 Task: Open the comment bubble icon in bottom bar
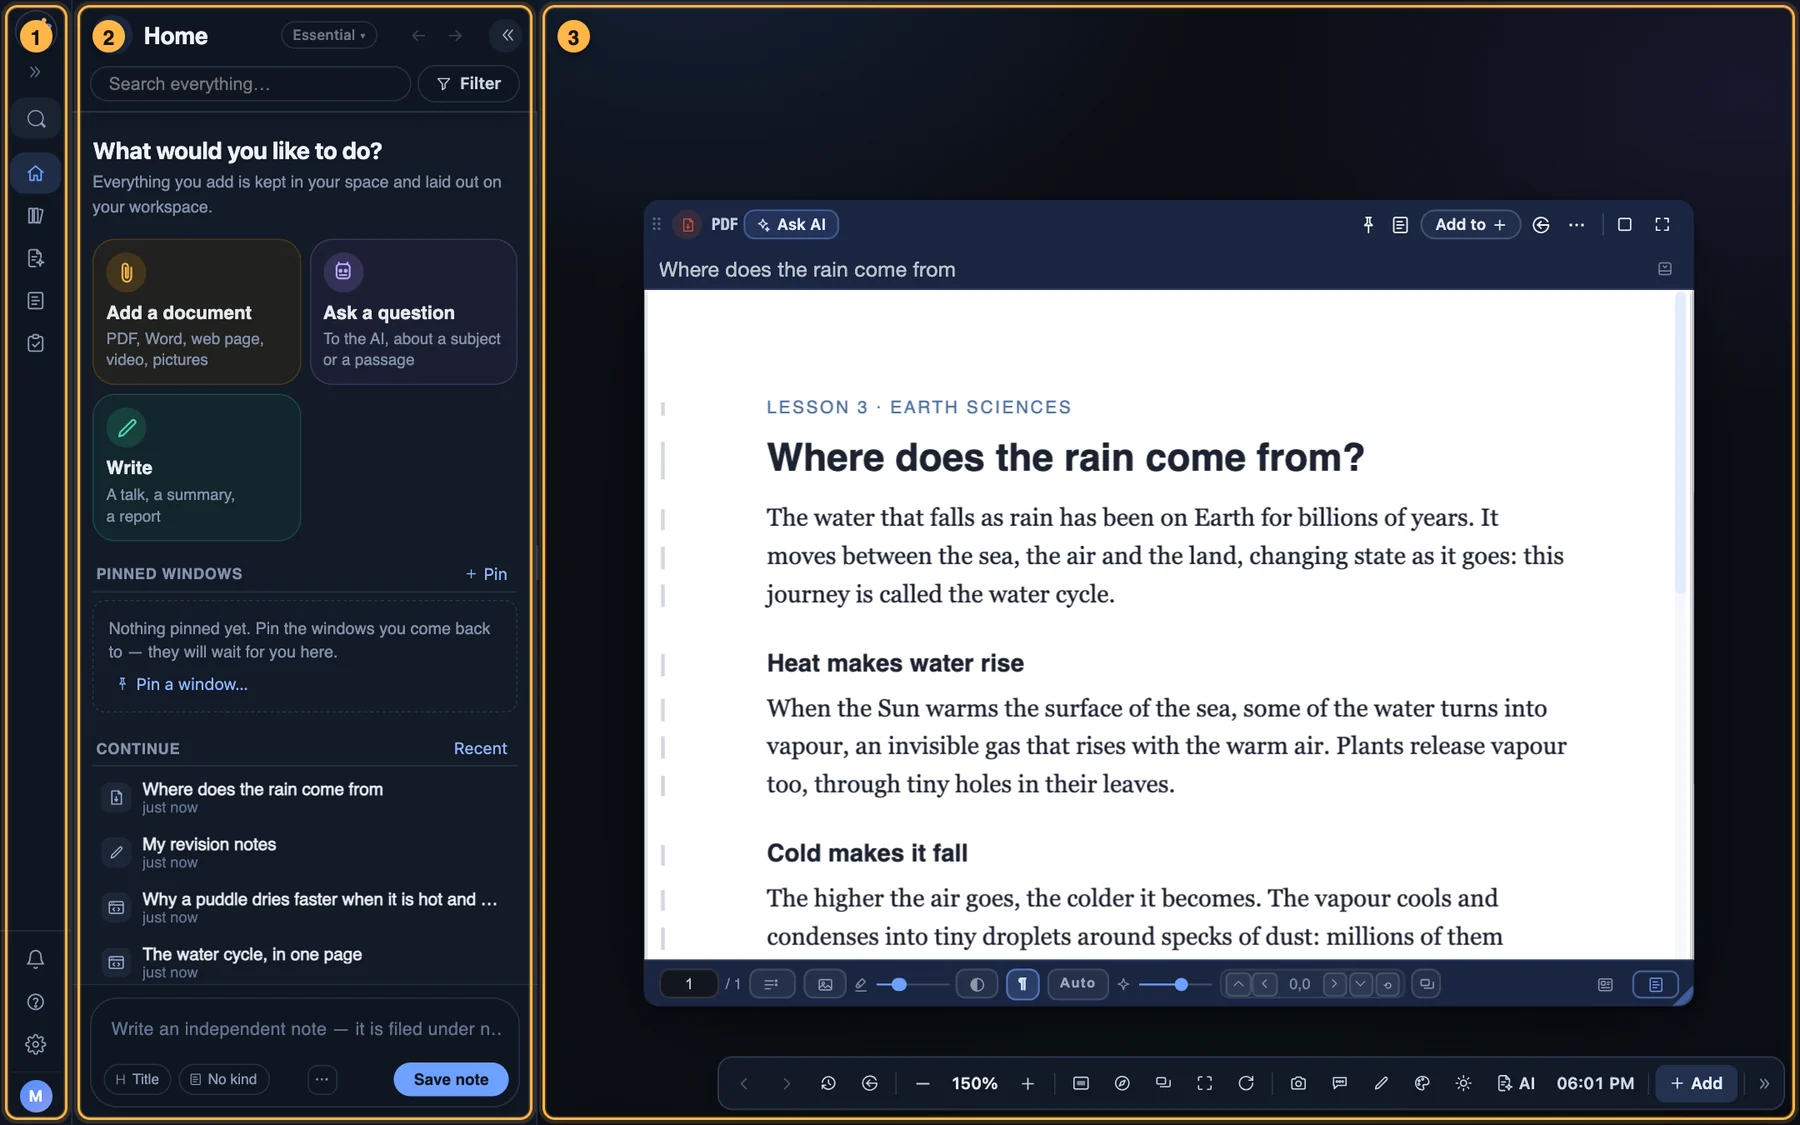(x=1340, y=1083)
